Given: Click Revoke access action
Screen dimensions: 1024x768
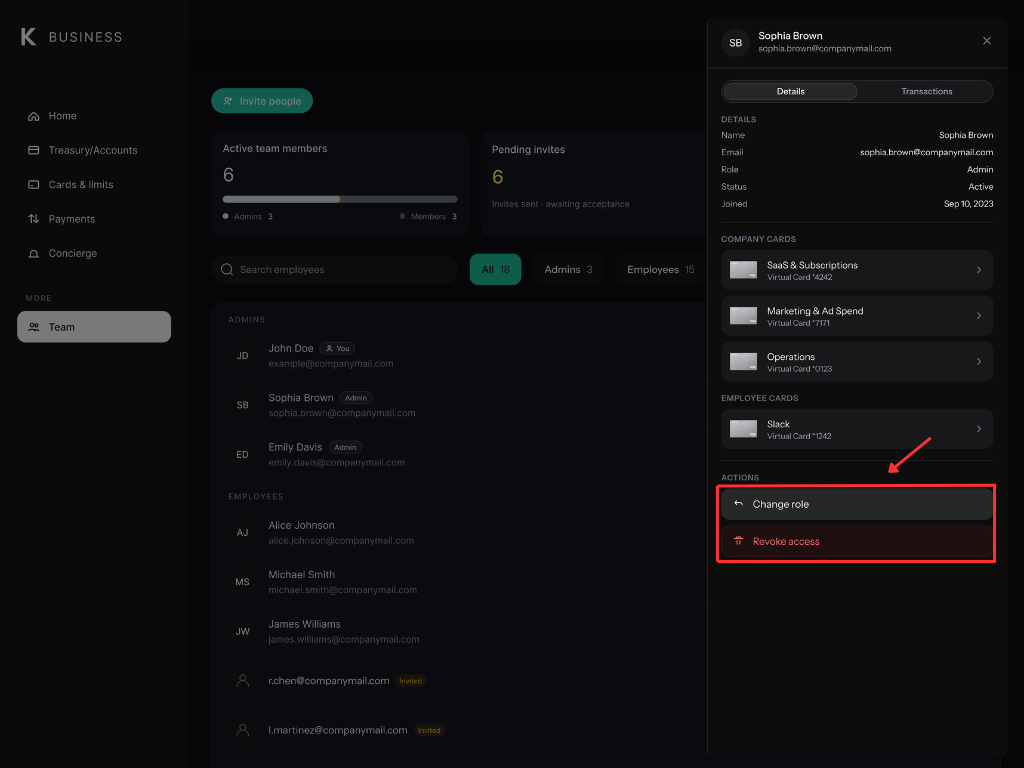Looking at the screenshot, I should click(x=857, y=541).
